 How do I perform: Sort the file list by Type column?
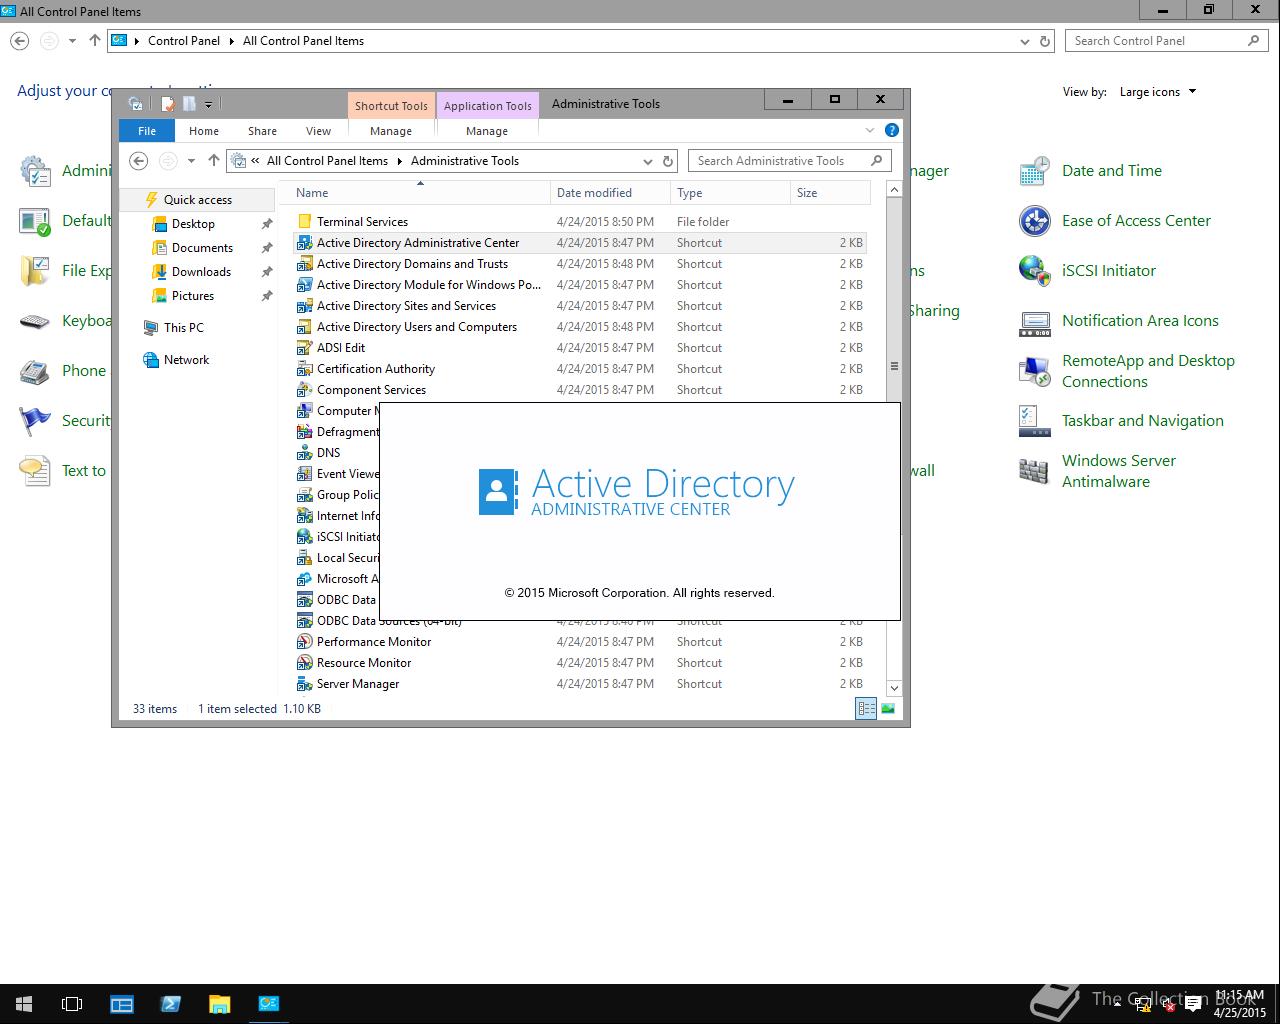point(730,193)
